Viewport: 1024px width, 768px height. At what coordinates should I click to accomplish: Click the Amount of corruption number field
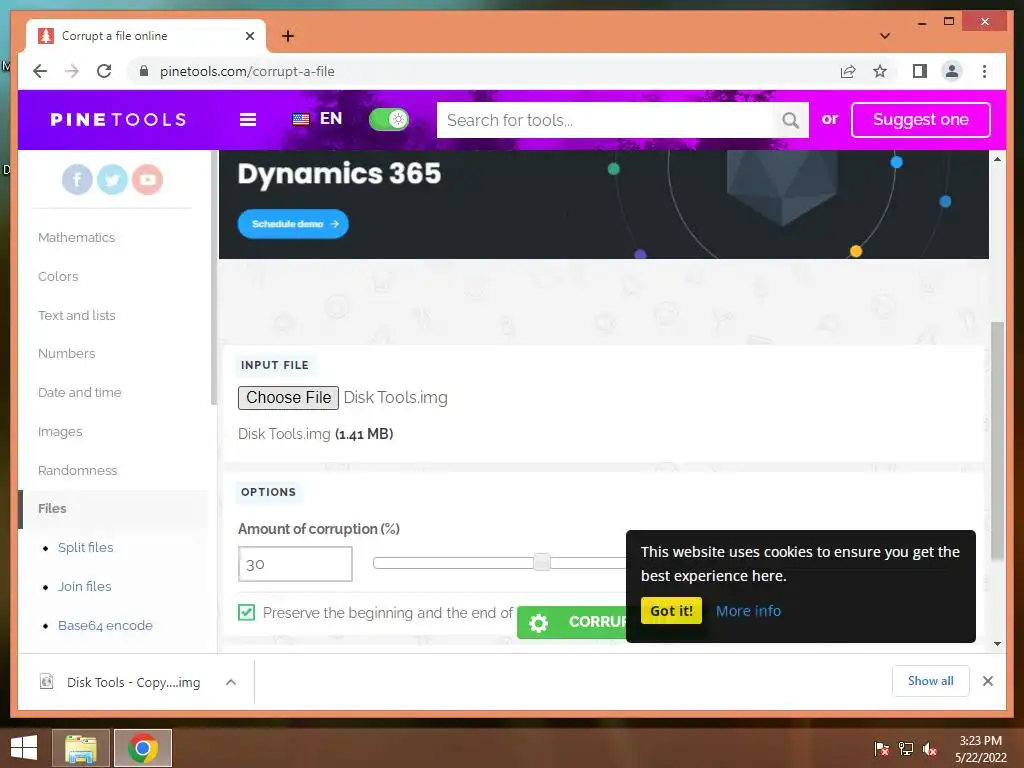pyautogui.click(x=295, y=564)
